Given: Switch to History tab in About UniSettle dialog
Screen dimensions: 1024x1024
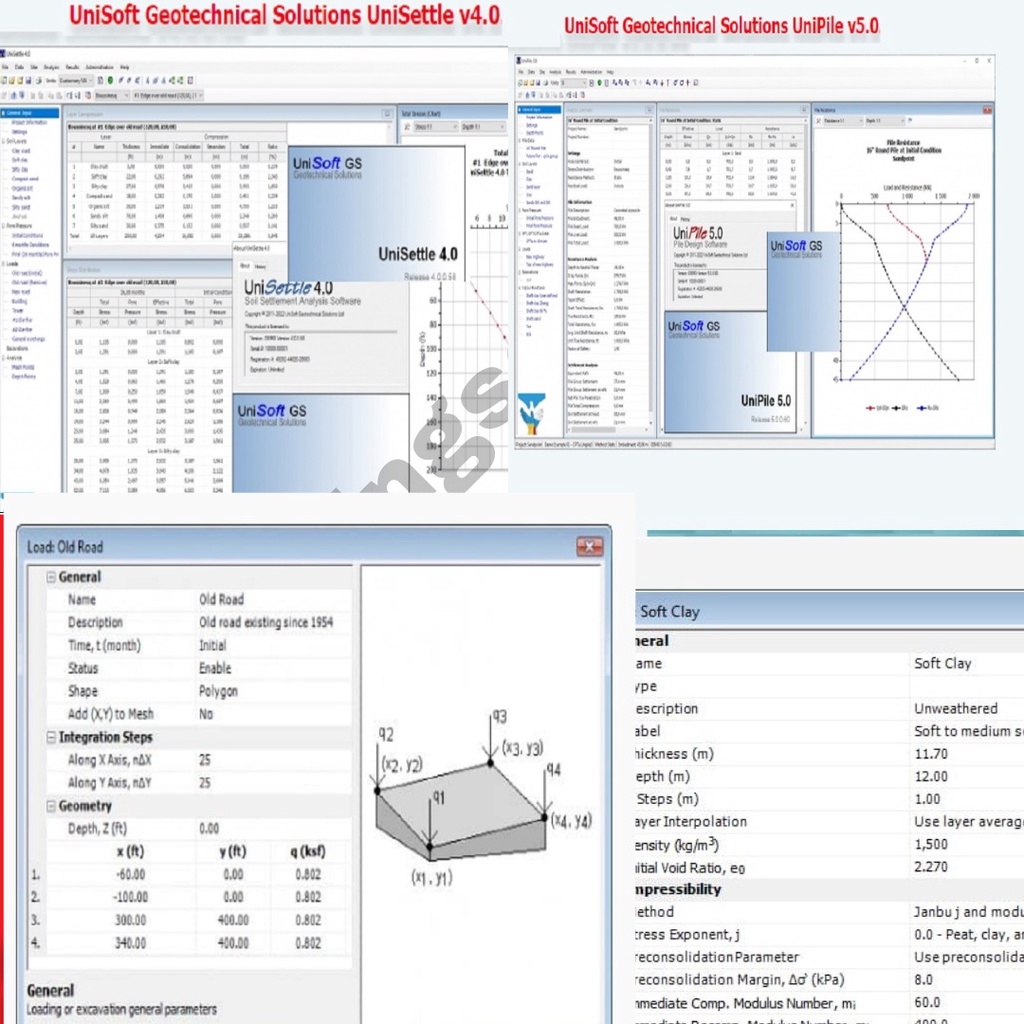Looking at the screenshot, I should tap(261, 266).
